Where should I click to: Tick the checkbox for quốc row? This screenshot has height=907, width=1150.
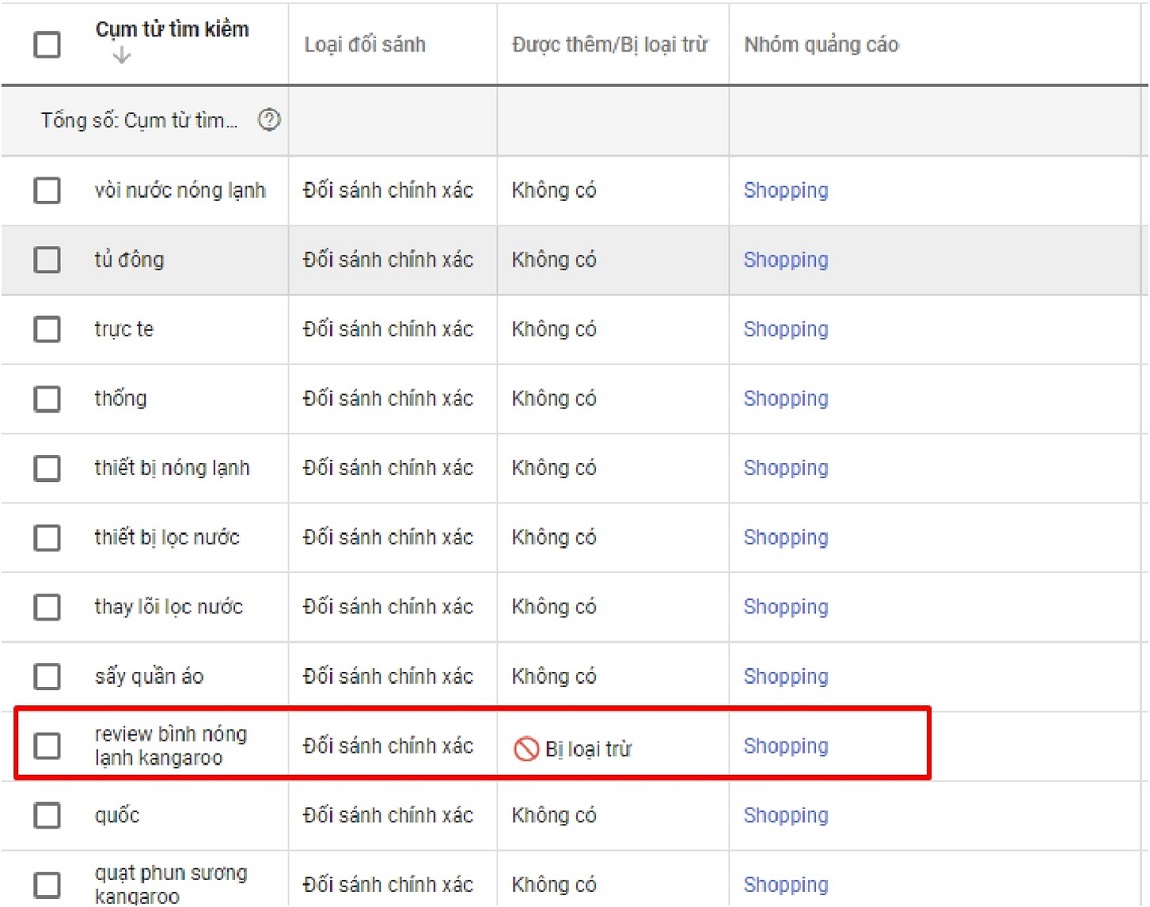click(47, 815)
